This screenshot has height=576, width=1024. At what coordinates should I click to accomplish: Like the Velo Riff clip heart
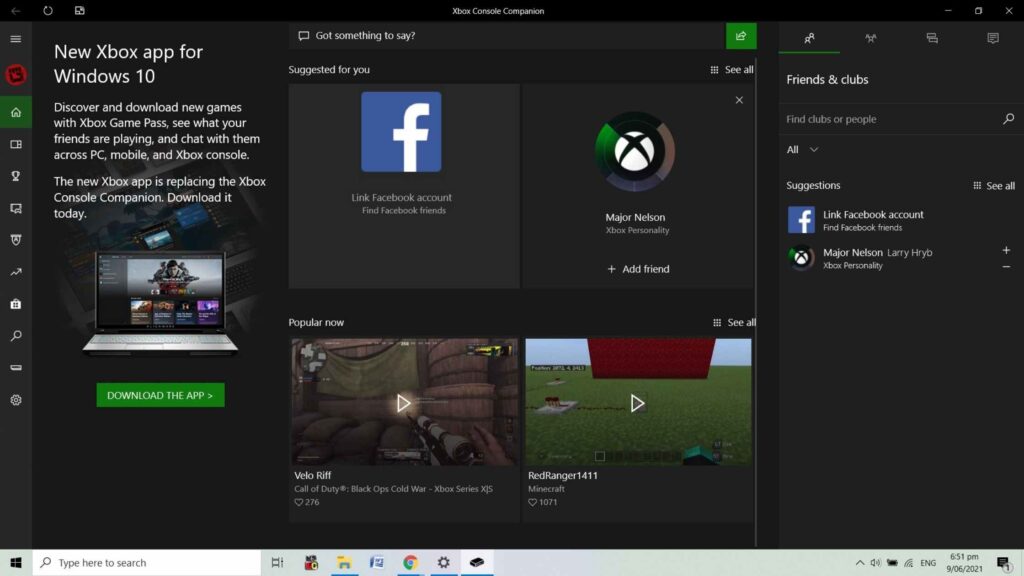pos(298,502)
